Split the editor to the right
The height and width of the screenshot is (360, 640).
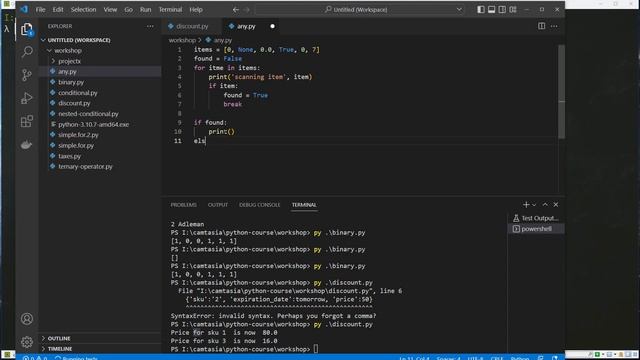(542, 26)
